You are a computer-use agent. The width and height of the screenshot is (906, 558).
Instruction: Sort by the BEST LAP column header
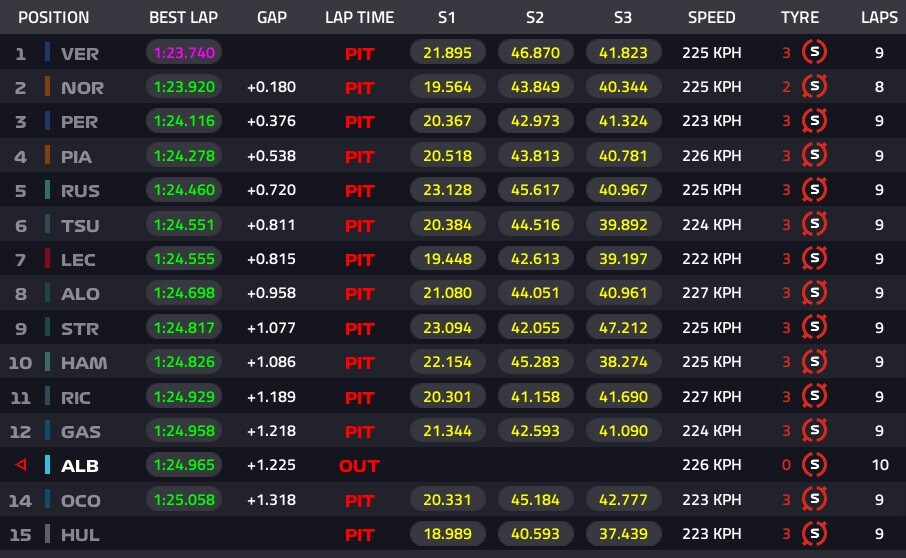183,17
